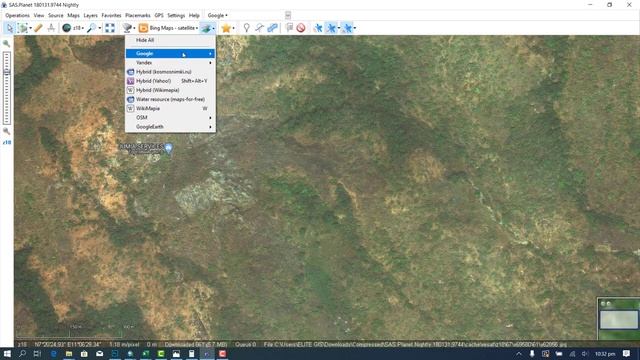Select the add polygon tool icon

[x=272, y=28]
